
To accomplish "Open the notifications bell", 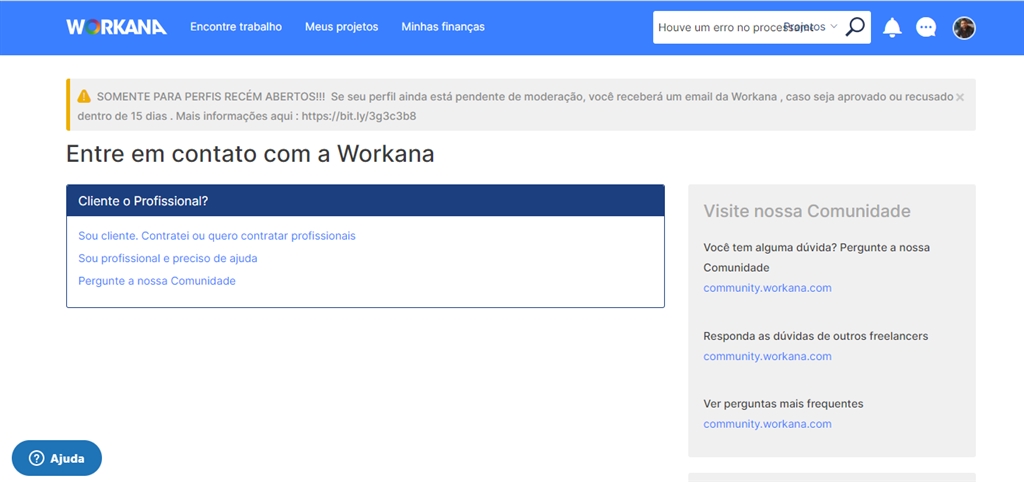I will [892, 27].
